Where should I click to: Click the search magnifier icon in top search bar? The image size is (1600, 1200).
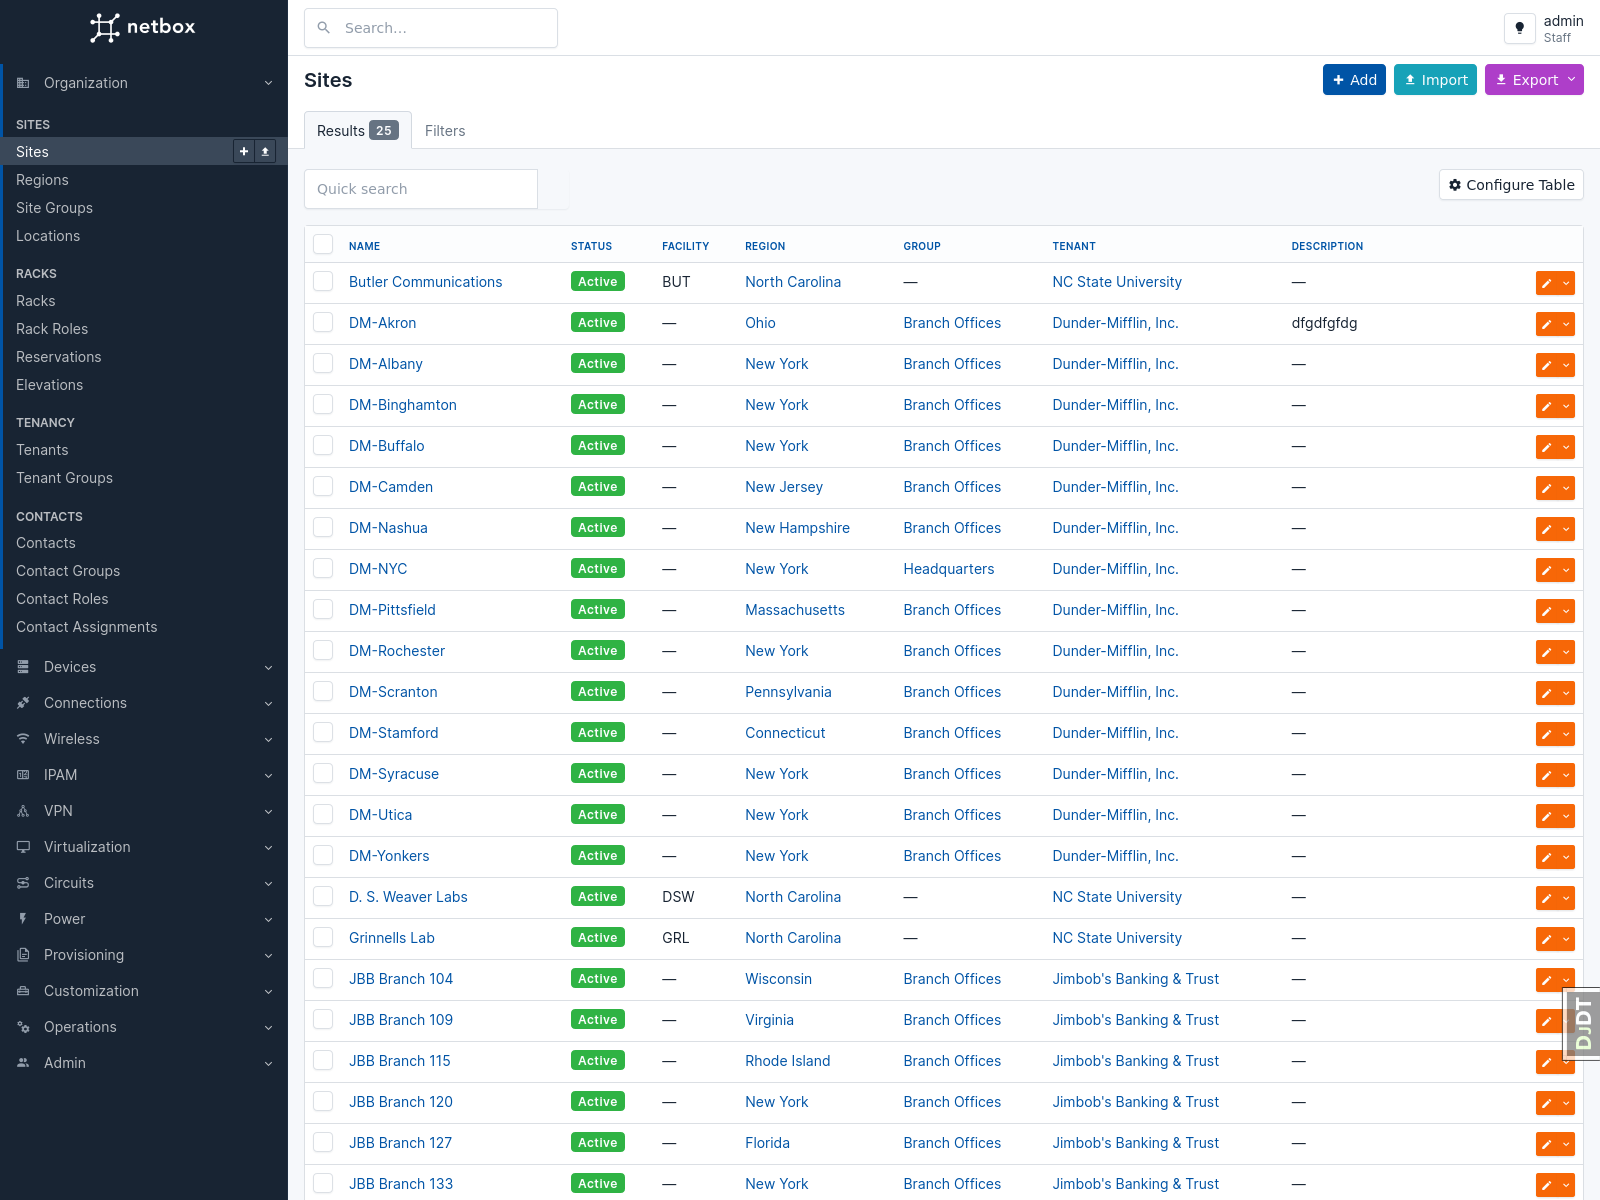tap(323, 27)
